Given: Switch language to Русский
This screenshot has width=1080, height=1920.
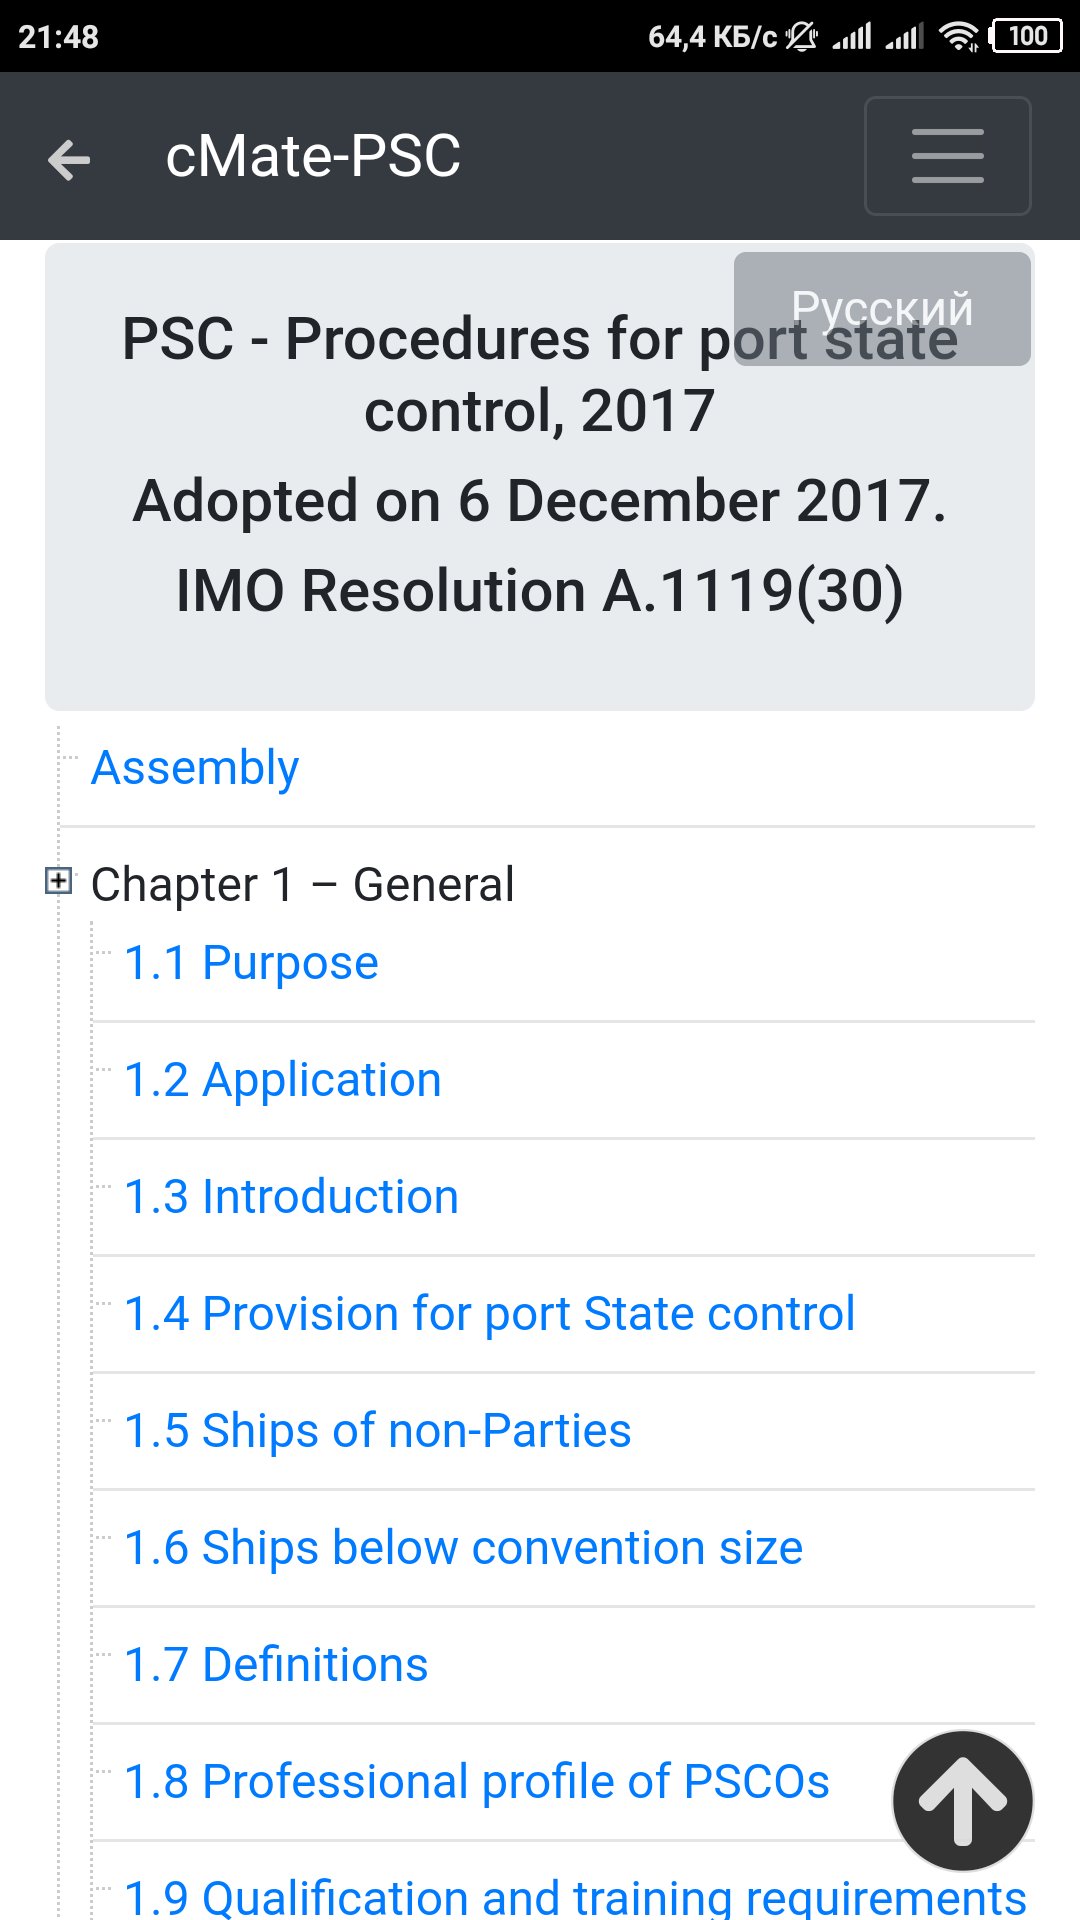Looking at the screenshot, I should (x=881, y=308).
